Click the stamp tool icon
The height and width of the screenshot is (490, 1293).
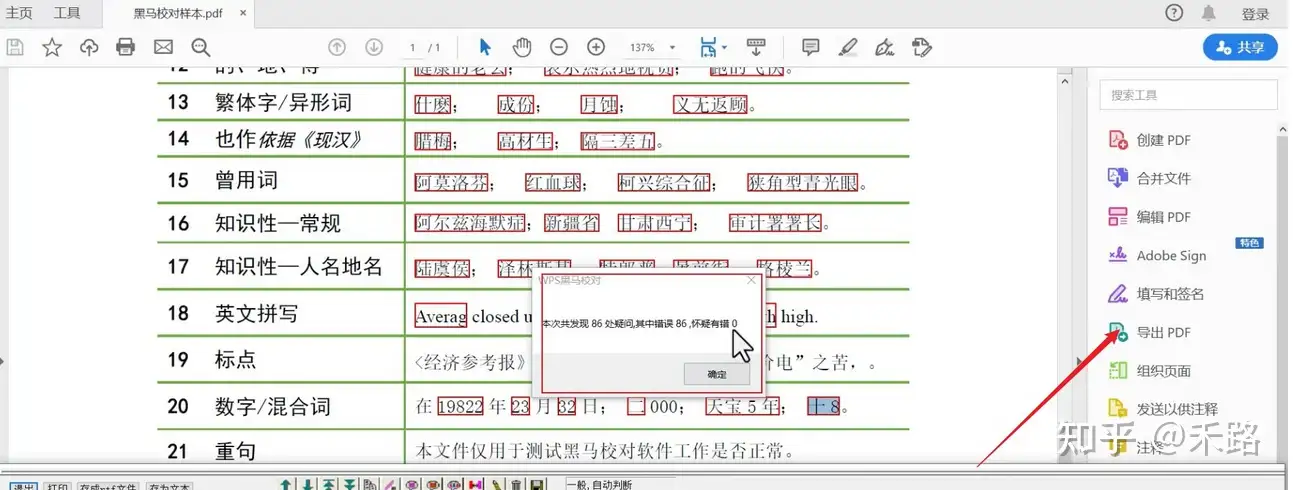pos(922,47)
